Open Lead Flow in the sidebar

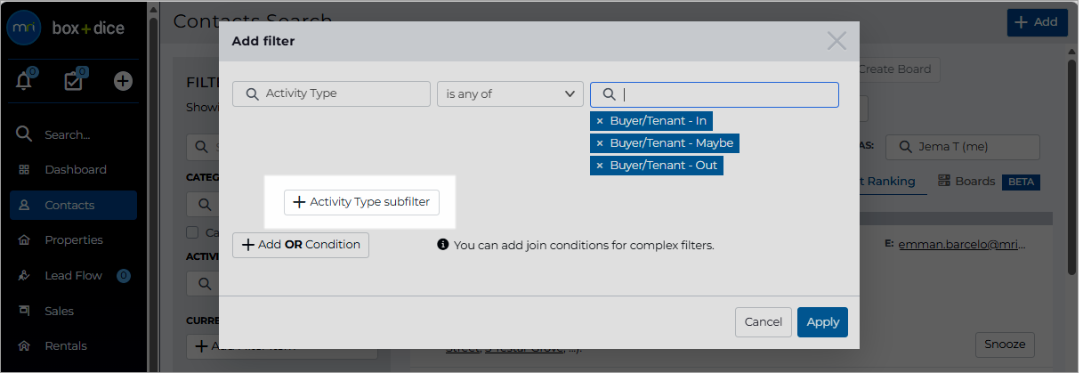click(73, 275)
